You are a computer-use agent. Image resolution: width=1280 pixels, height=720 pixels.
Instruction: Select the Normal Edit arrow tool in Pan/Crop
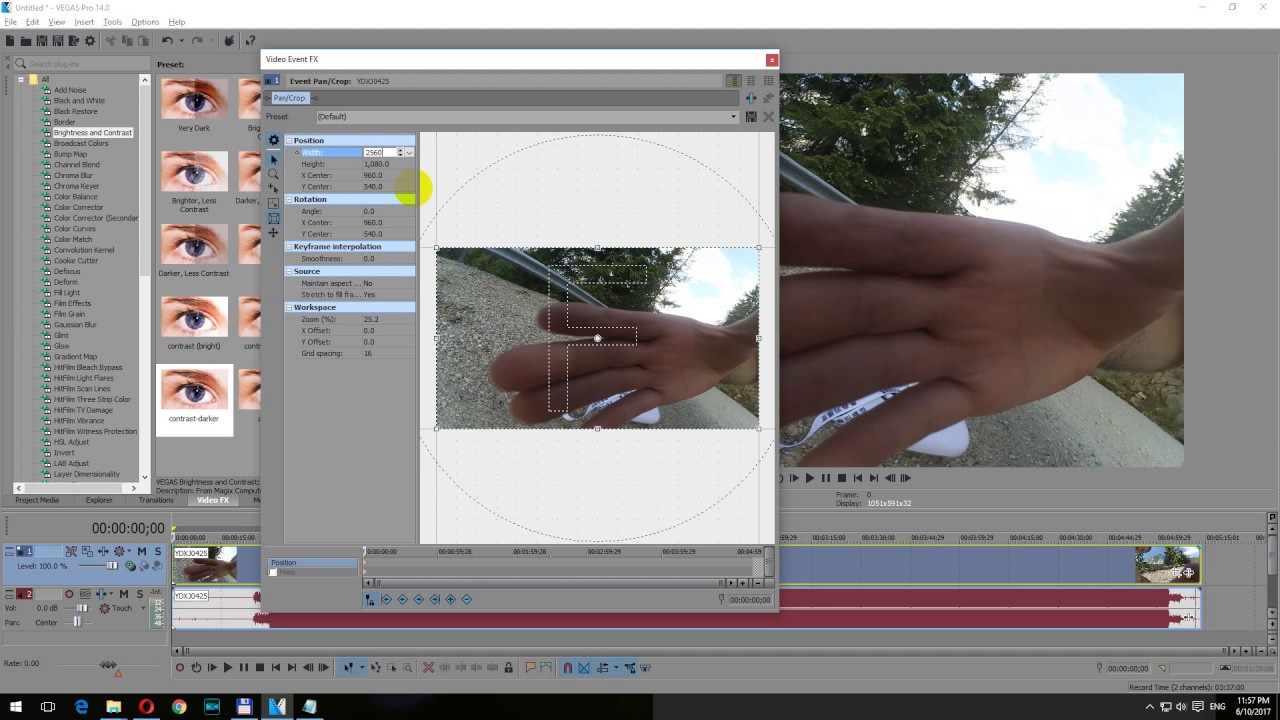click(273, 160)
